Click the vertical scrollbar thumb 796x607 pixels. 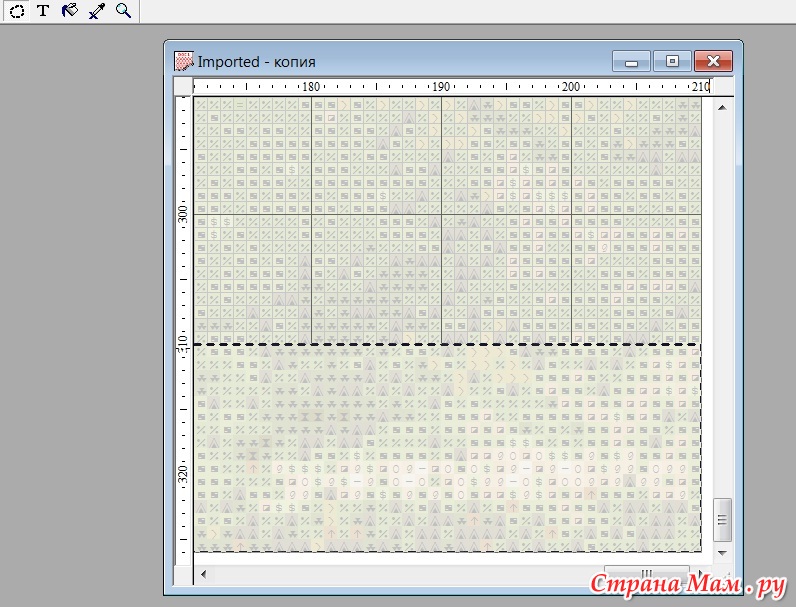(x=722, y=520)
